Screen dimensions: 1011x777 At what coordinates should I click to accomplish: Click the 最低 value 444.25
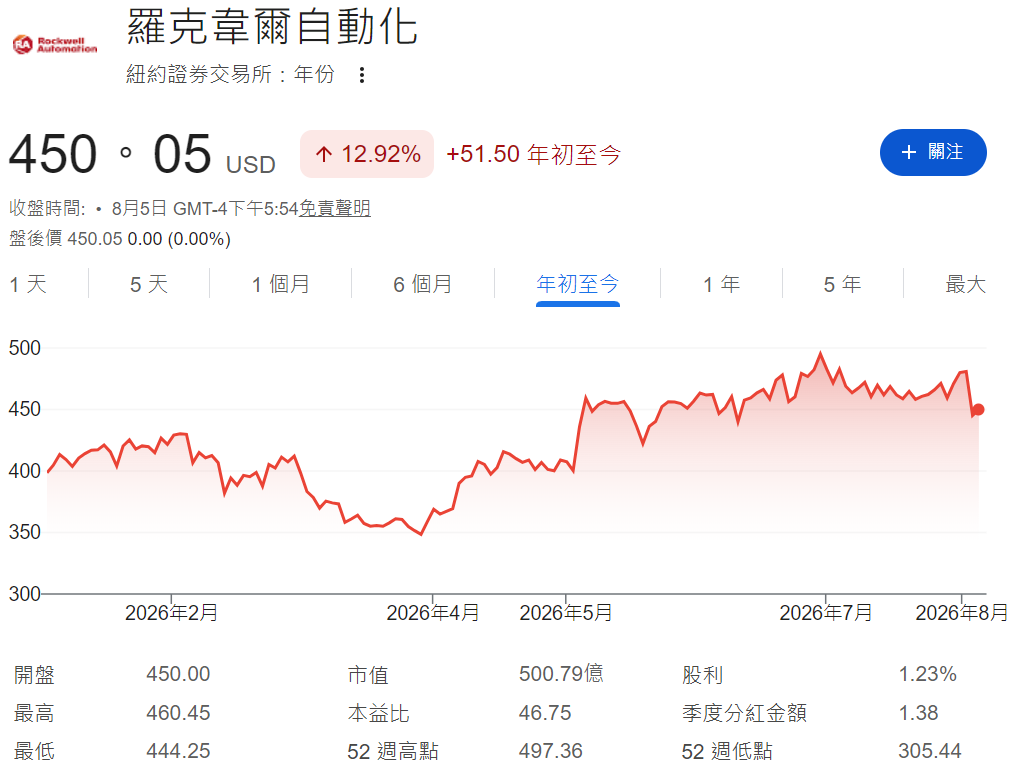[178, 751]
